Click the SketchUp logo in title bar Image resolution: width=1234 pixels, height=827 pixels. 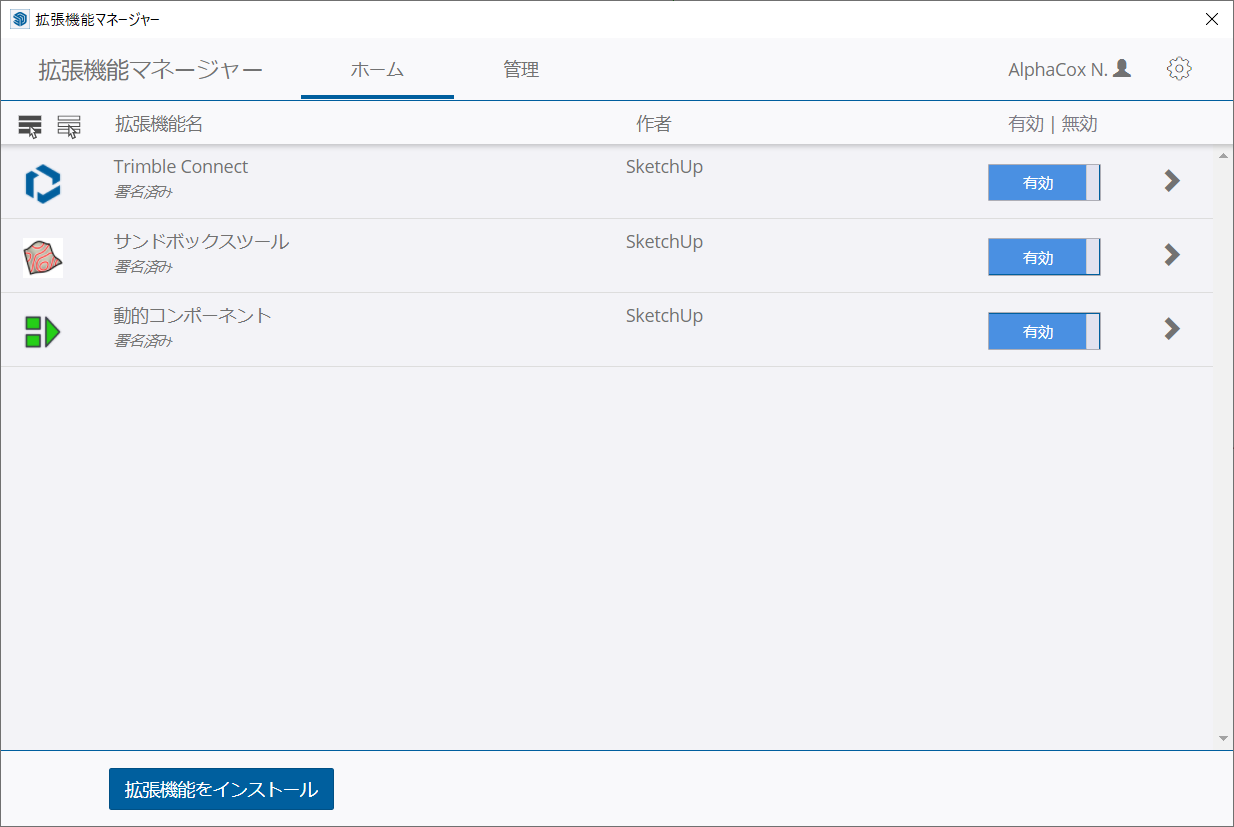pyautogui.click(x=19, y=19)
